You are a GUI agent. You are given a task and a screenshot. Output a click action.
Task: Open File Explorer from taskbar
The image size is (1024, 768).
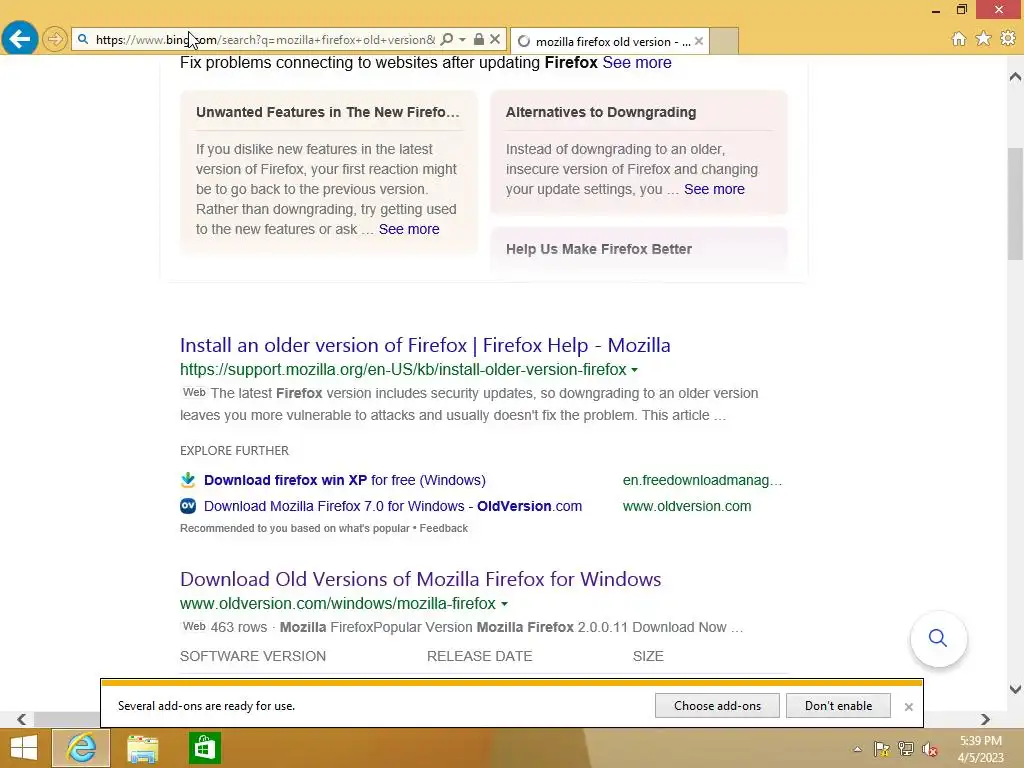[x=142, y=748]
